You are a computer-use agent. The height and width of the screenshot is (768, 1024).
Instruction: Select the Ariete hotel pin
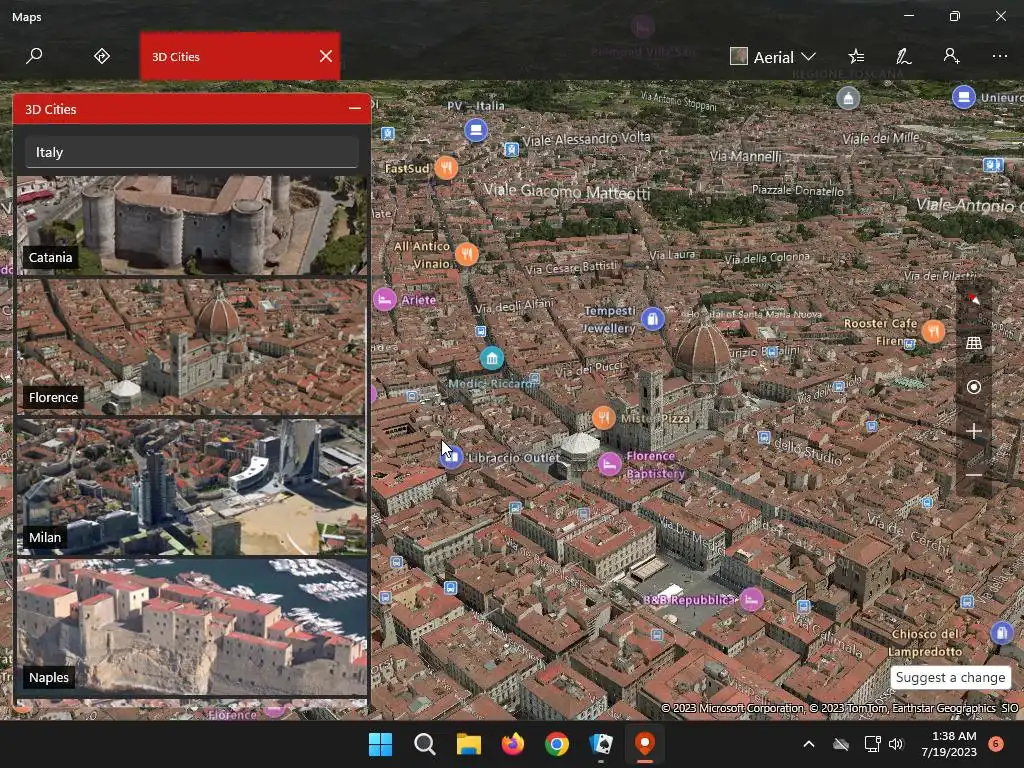(x=385, y=300)
